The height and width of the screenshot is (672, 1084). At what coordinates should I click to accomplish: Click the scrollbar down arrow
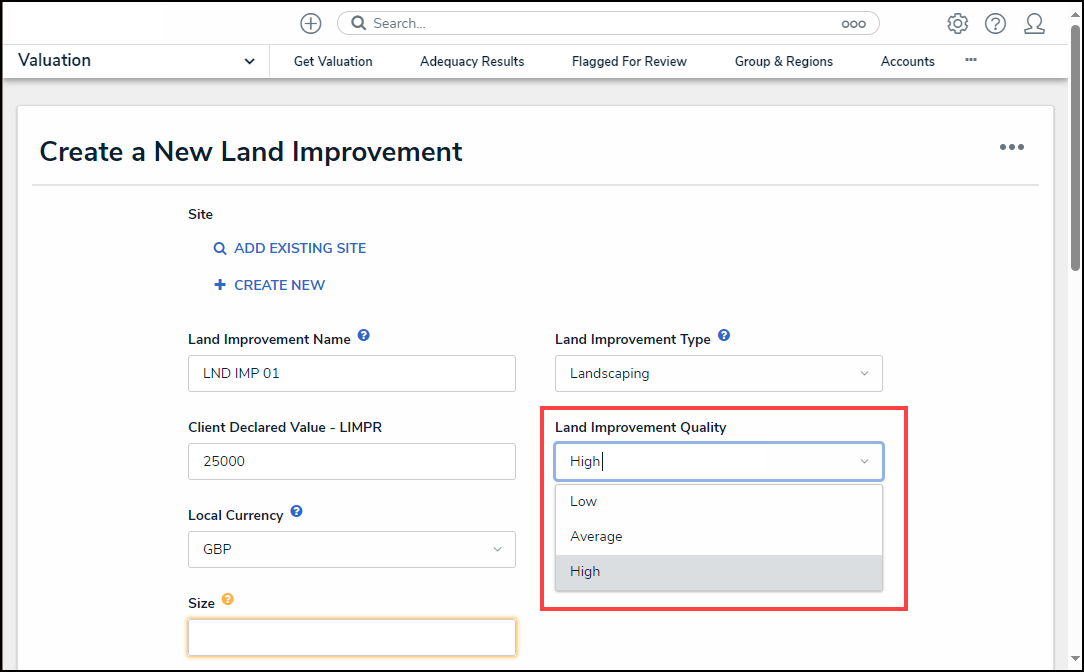pos(1075,659)
